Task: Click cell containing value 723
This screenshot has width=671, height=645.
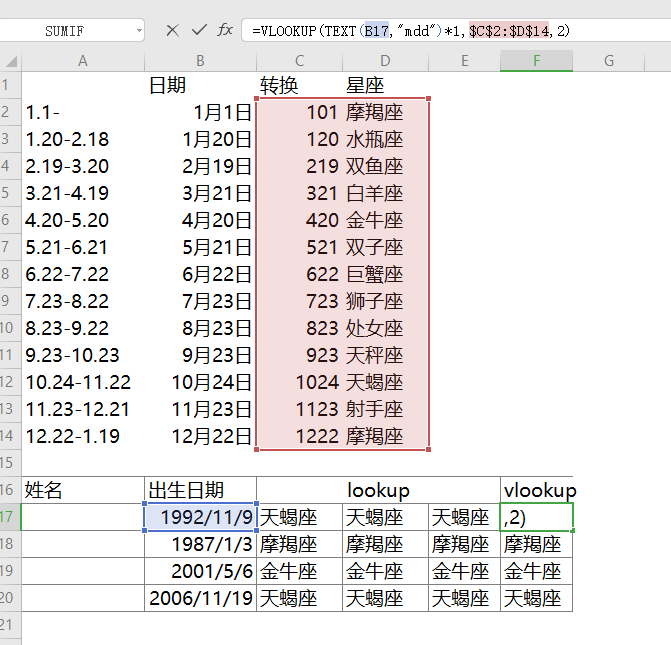Action: click(x=300, y=301)
